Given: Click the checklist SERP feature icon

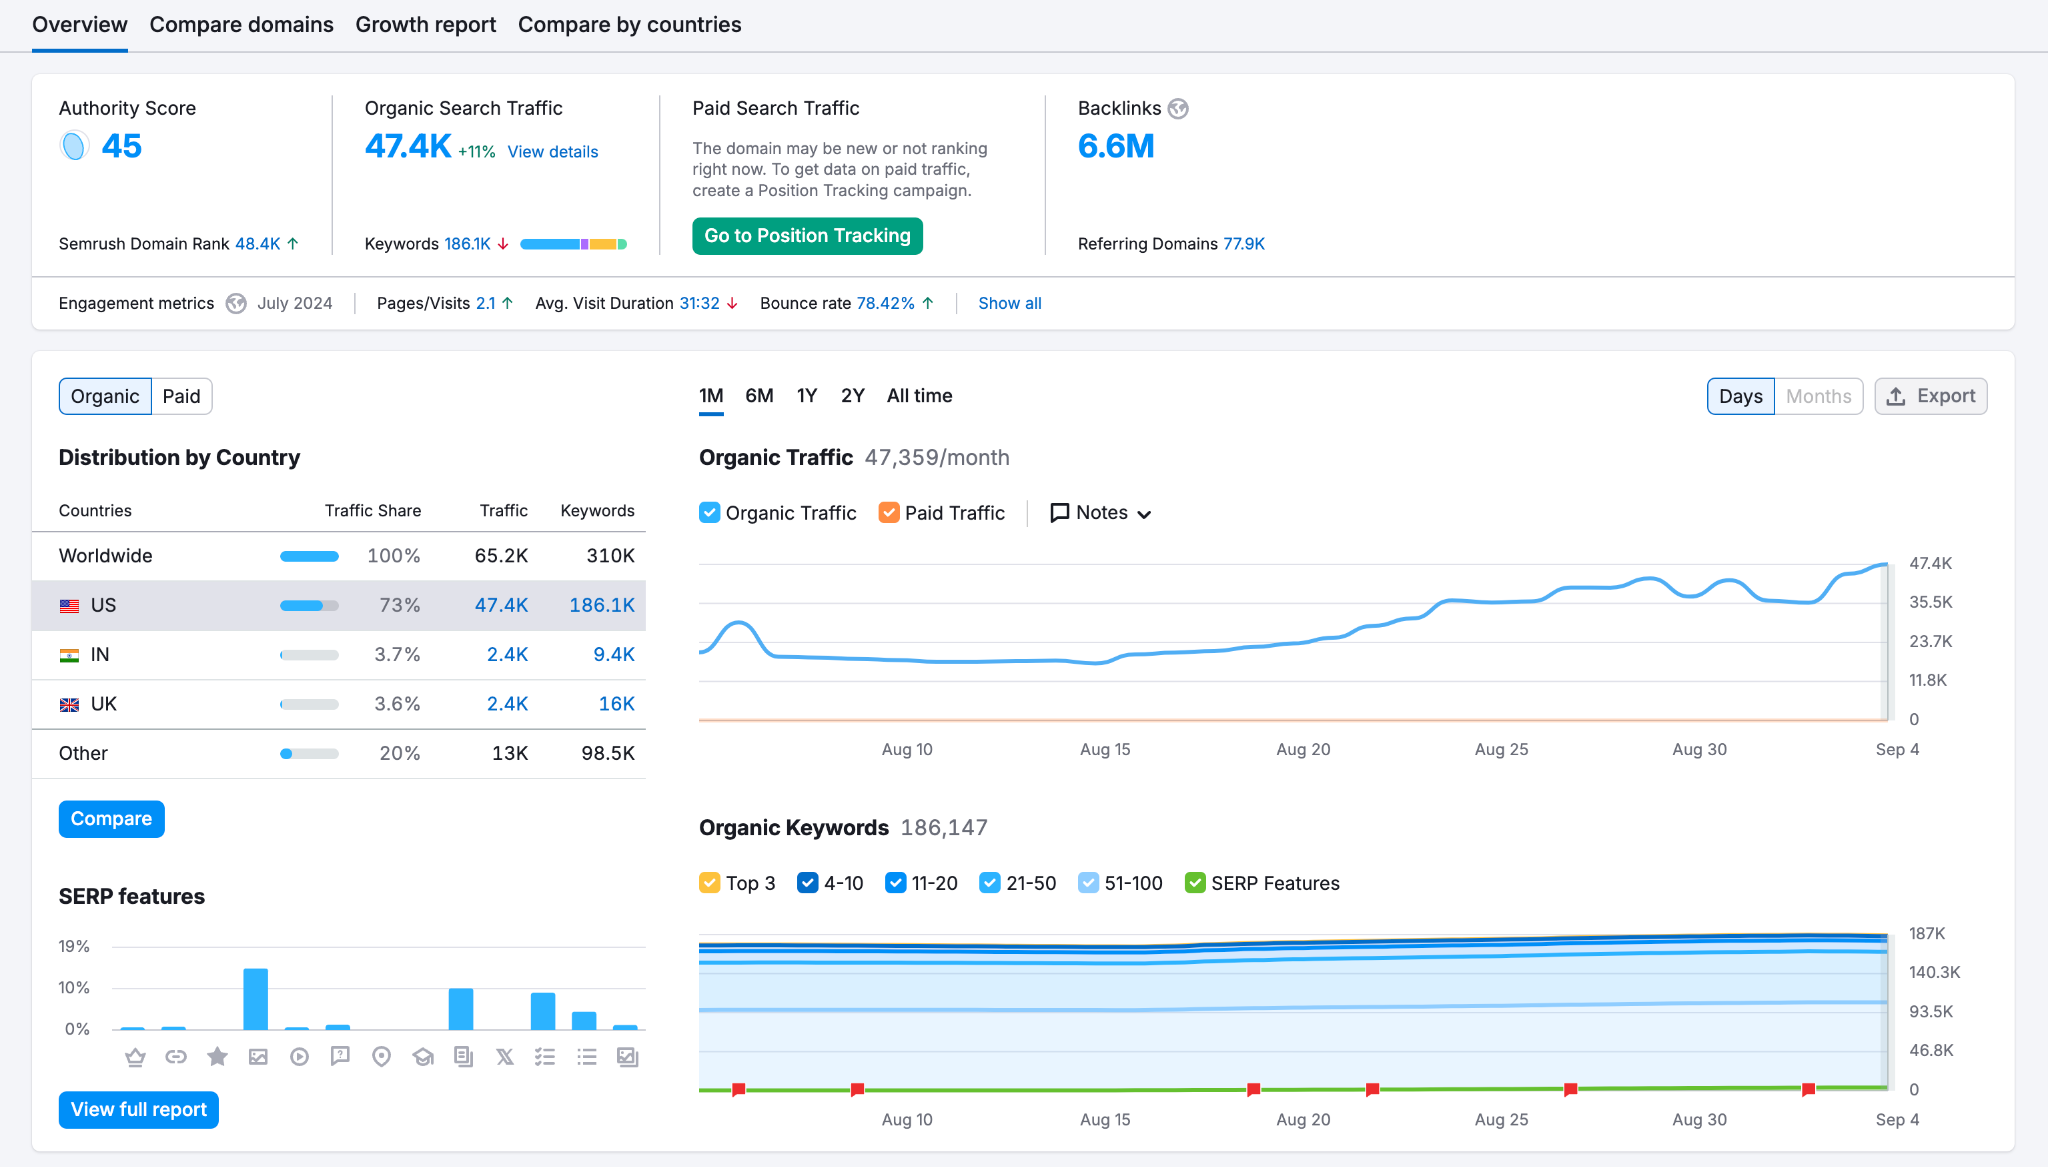Looking at the screenshot, I should click(545, 1057).
